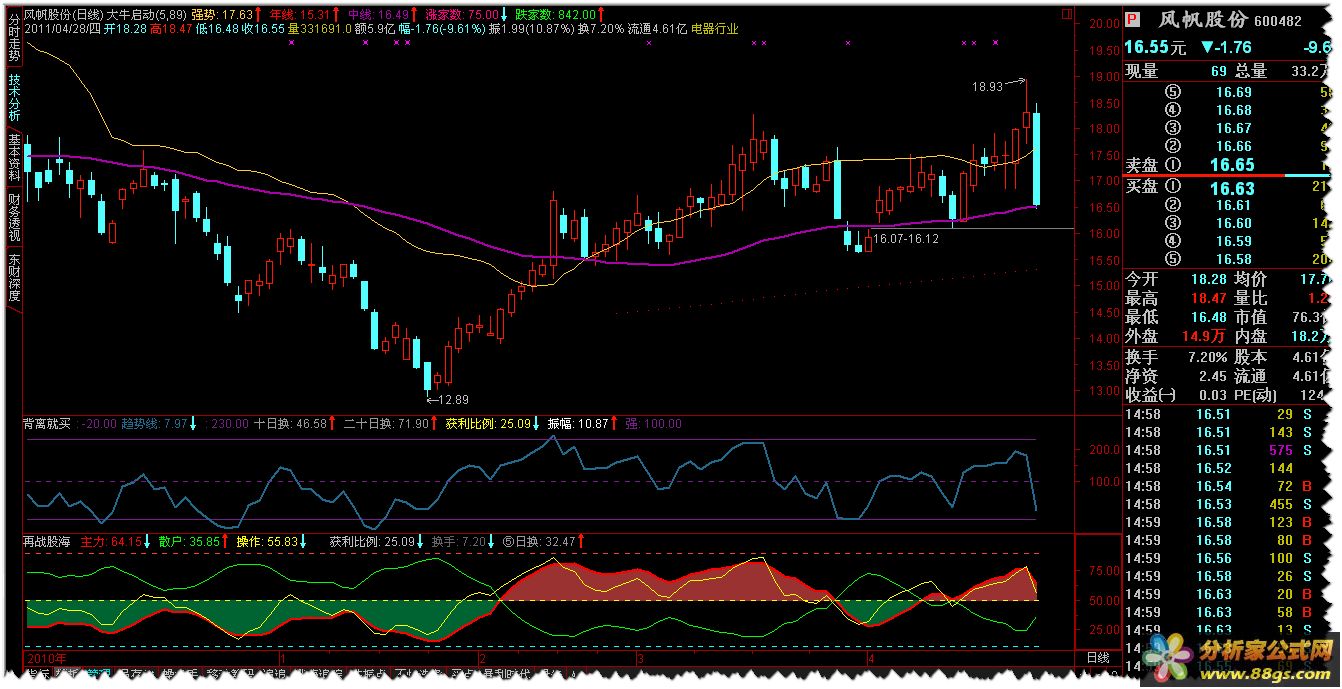Click the stock name 风帆股份 in quote panel
Screen dimensions: 1342x689
(1201, 20)
